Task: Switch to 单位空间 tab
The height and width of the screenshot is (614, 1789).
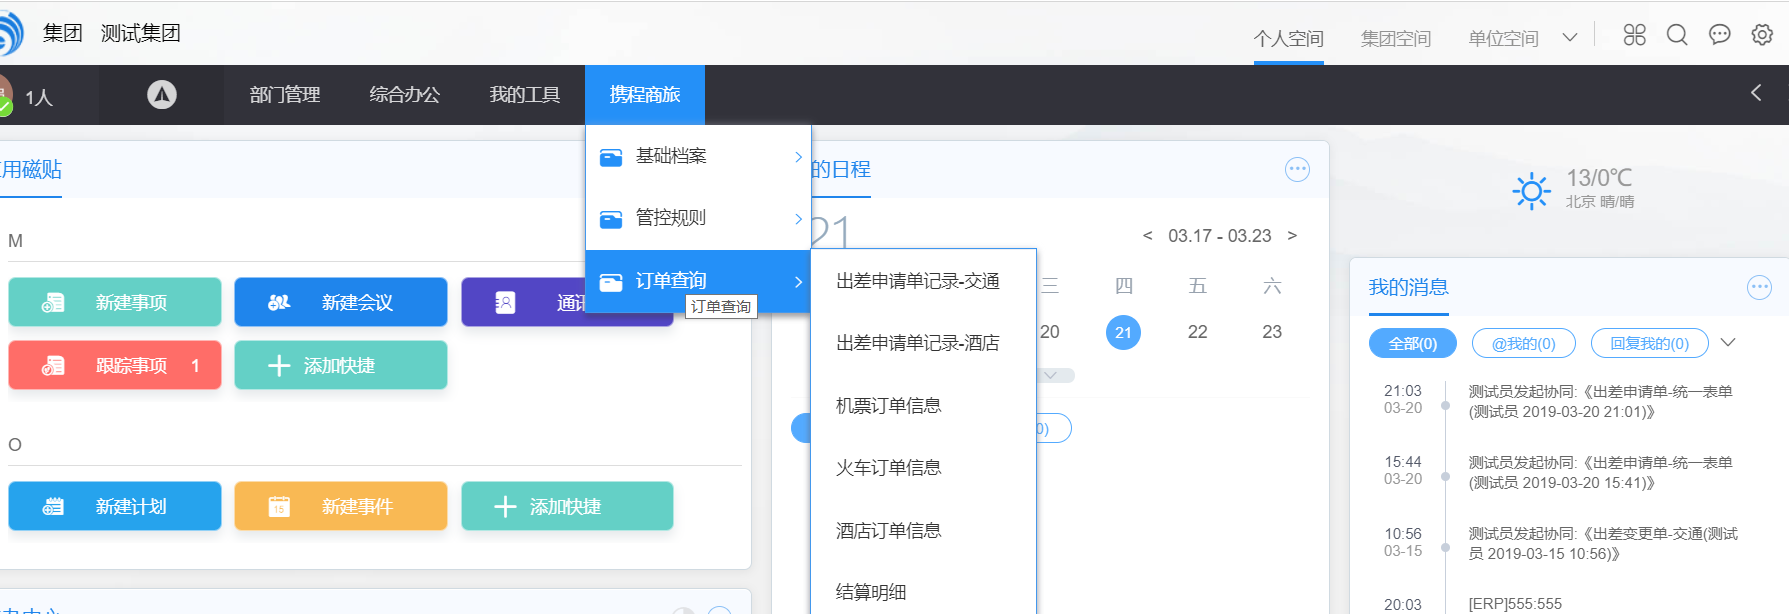Action: pos(1503,38)
